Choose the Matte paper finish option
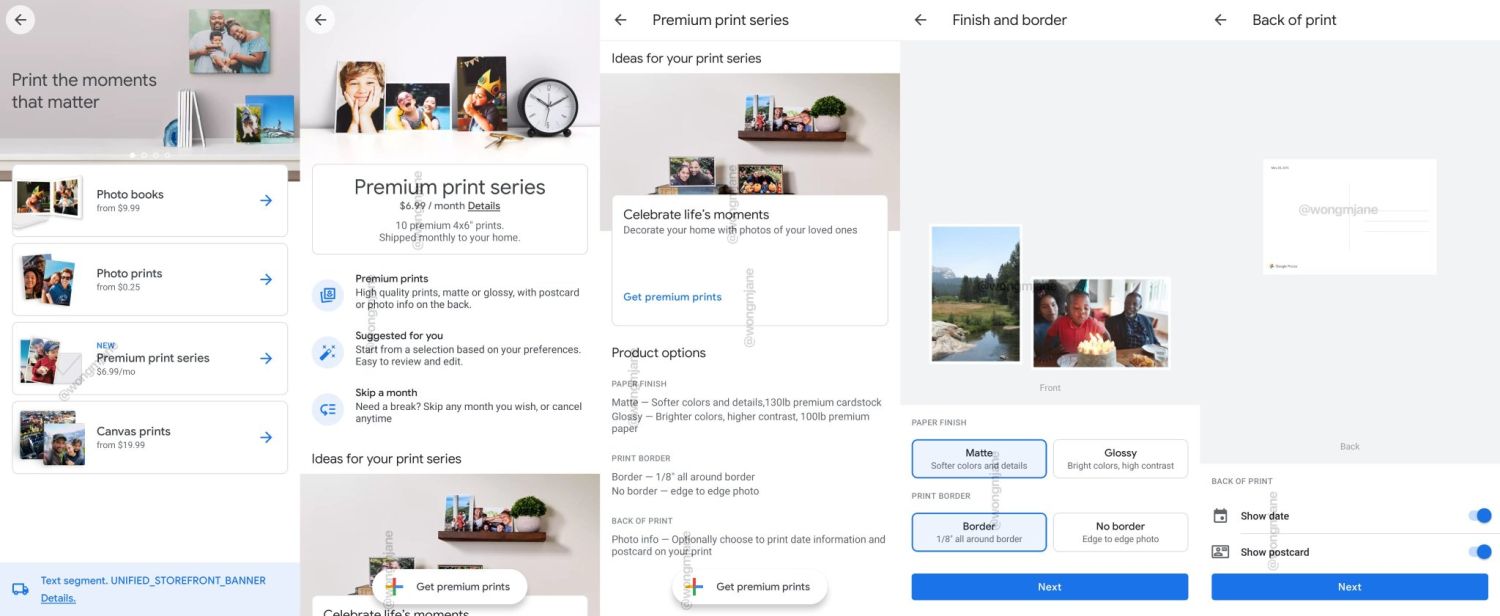 pos(979,459)
